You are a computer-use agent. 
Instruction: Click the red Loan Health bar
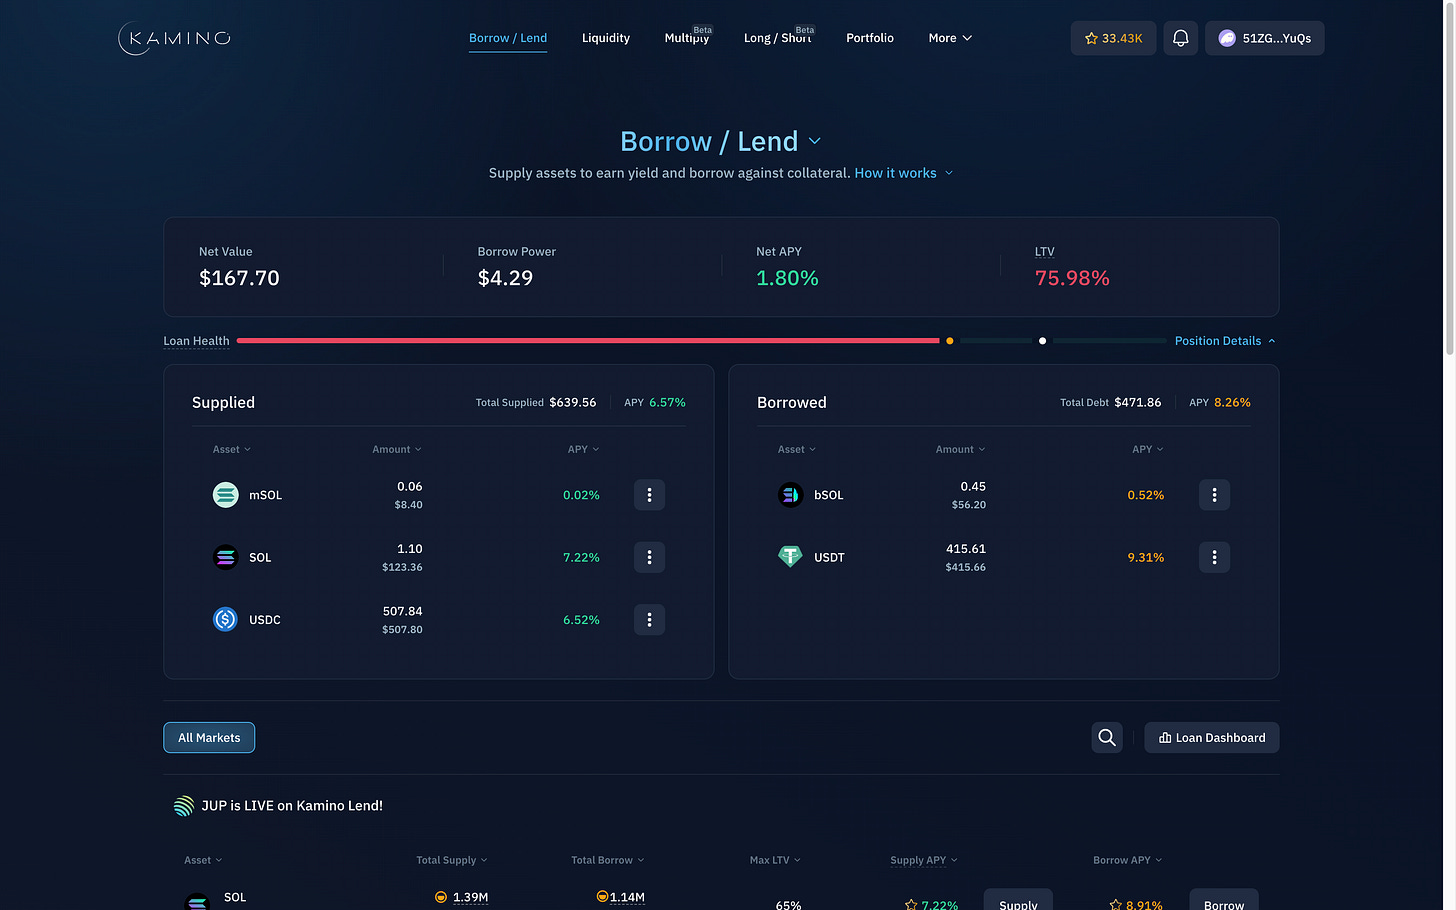point(588,341)
